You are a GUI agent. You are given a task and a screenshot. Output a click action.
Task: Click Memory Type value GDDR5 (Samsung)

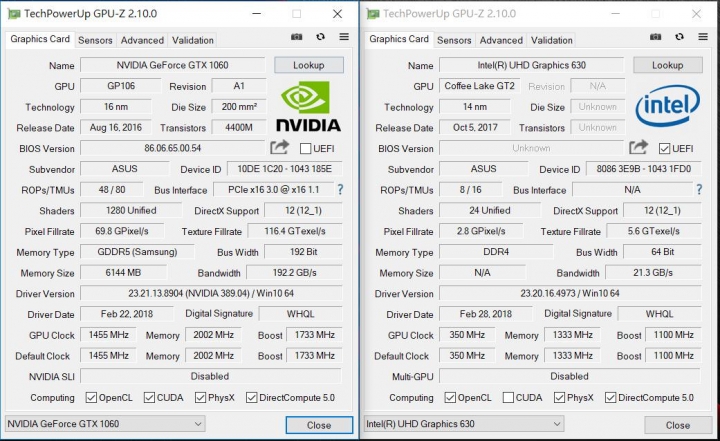coord(137,252)
